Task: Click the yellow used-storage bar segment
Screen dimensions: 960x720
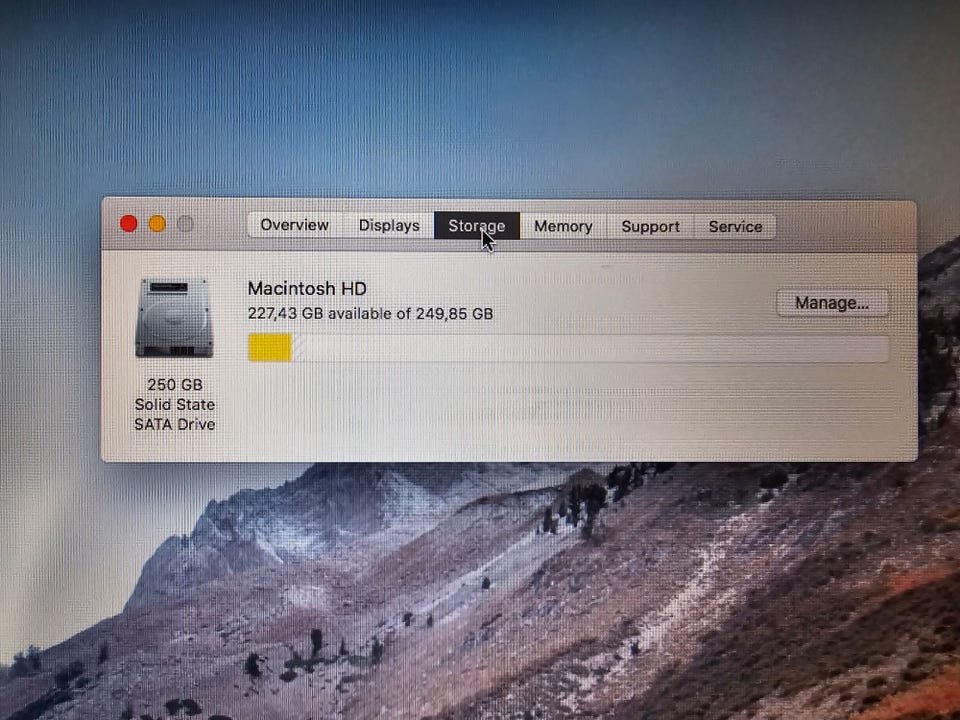Action: [x=270, y=348]
